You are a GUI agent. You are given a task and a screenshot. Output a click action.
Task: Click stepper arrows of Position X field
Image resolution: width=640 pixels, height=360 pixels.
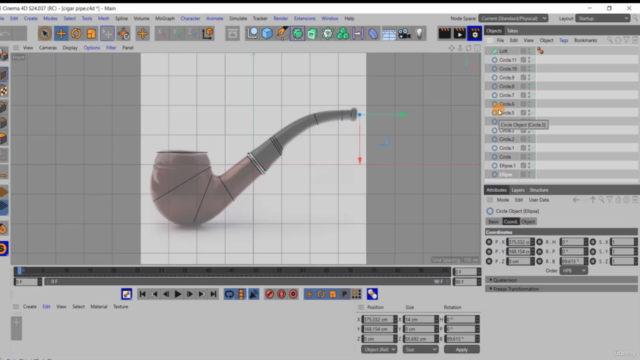(x=395, y=319)
